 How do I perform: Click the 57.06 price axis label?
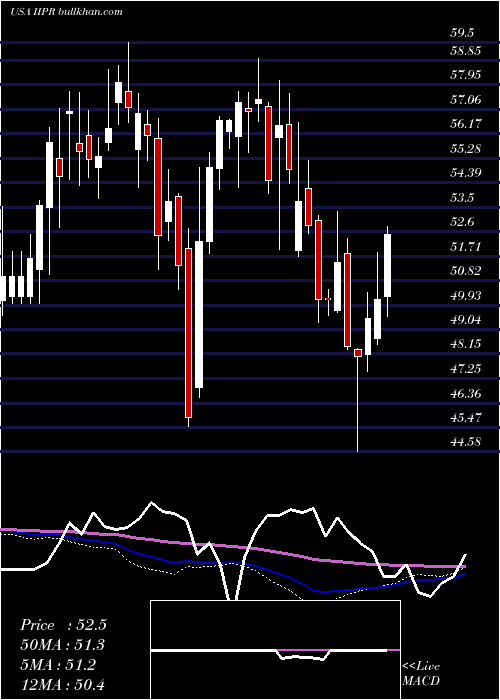coord(465,100)
